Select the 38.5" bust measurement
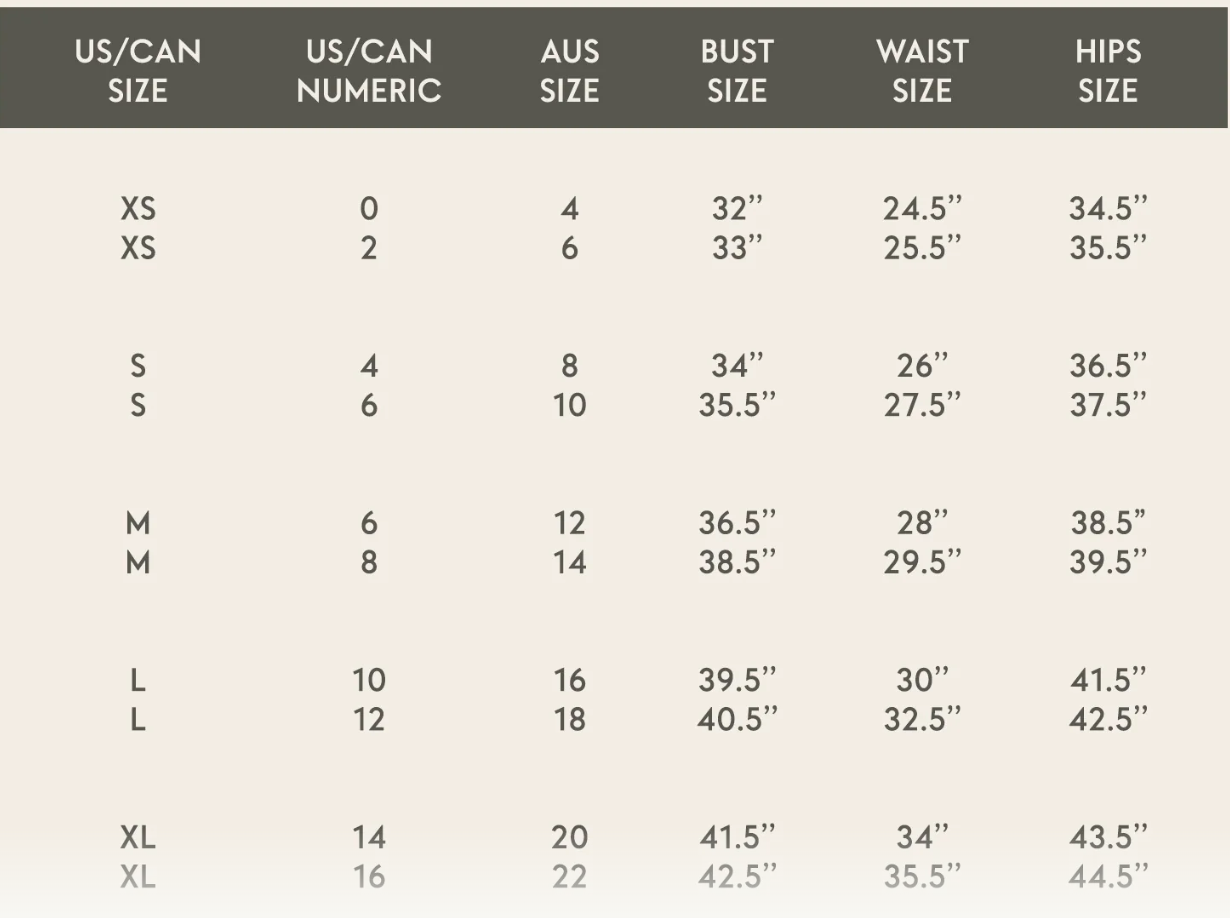This screenshot has width=1230, height=918. [737, 562]
